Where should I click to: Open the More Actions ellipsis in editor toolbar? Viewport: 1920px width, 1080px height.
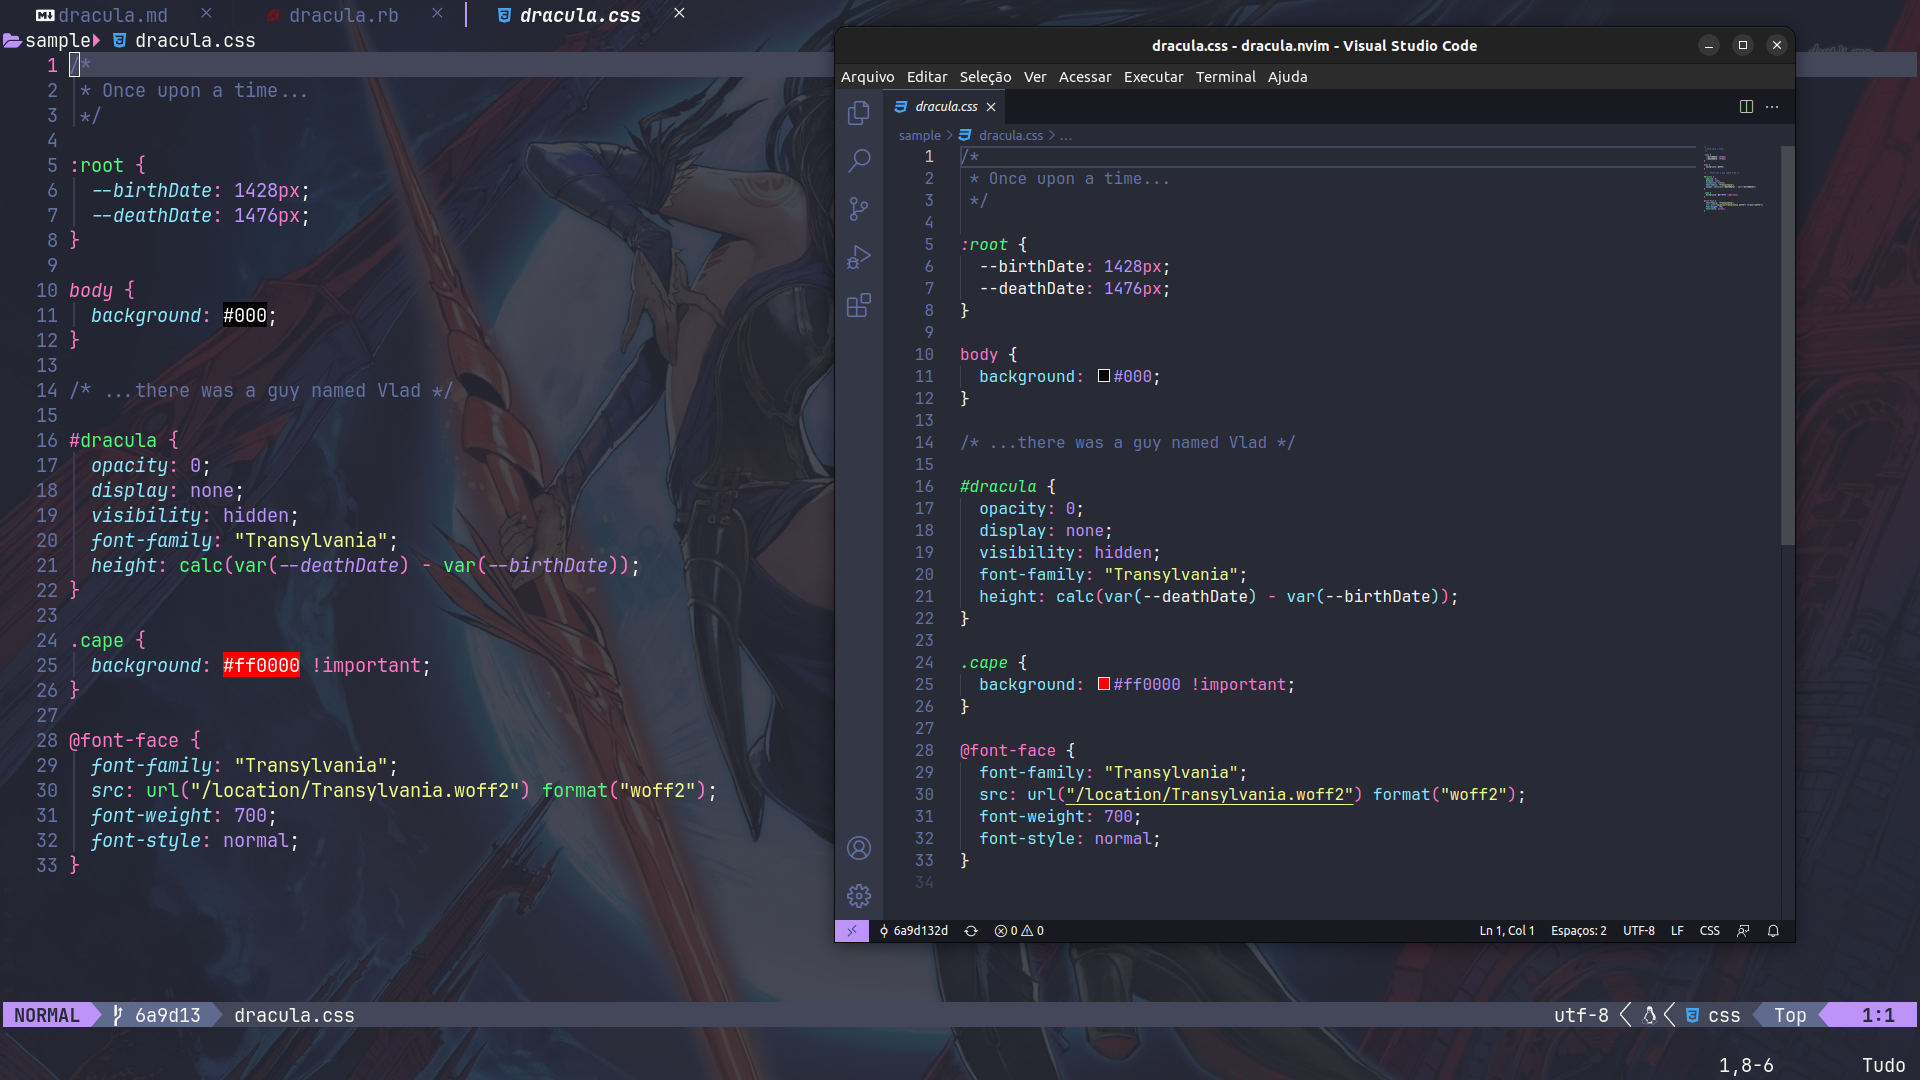coord(1772,107)
